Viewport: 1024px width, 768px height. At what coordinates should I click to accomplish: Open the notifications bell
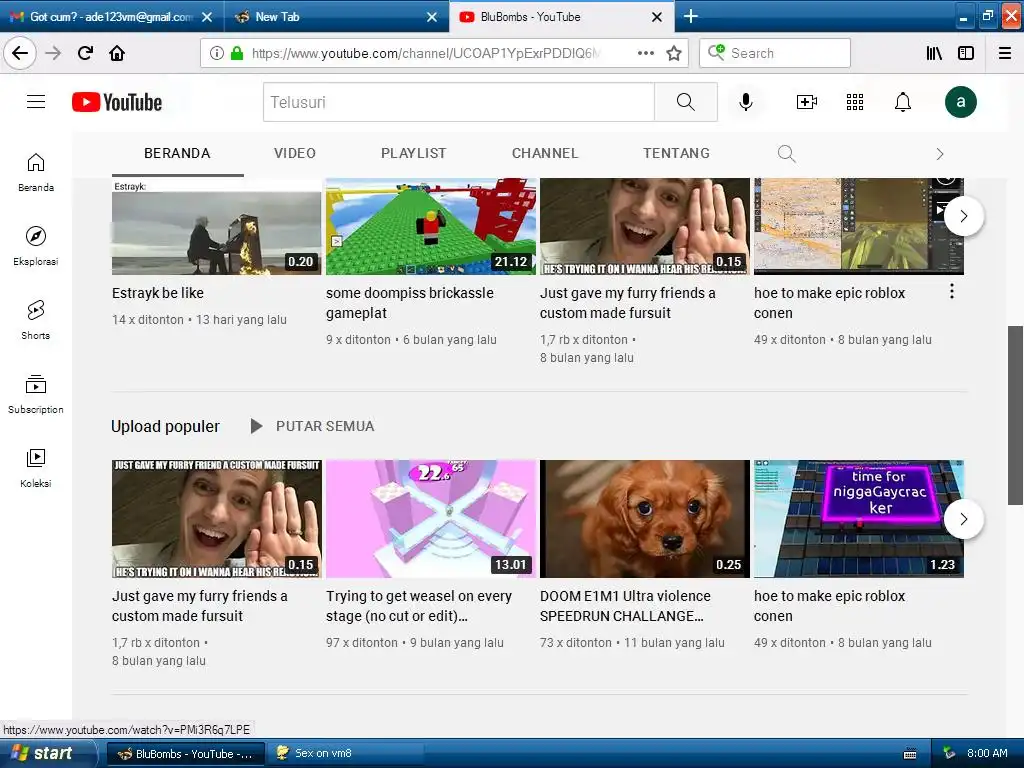coord(903,102)
